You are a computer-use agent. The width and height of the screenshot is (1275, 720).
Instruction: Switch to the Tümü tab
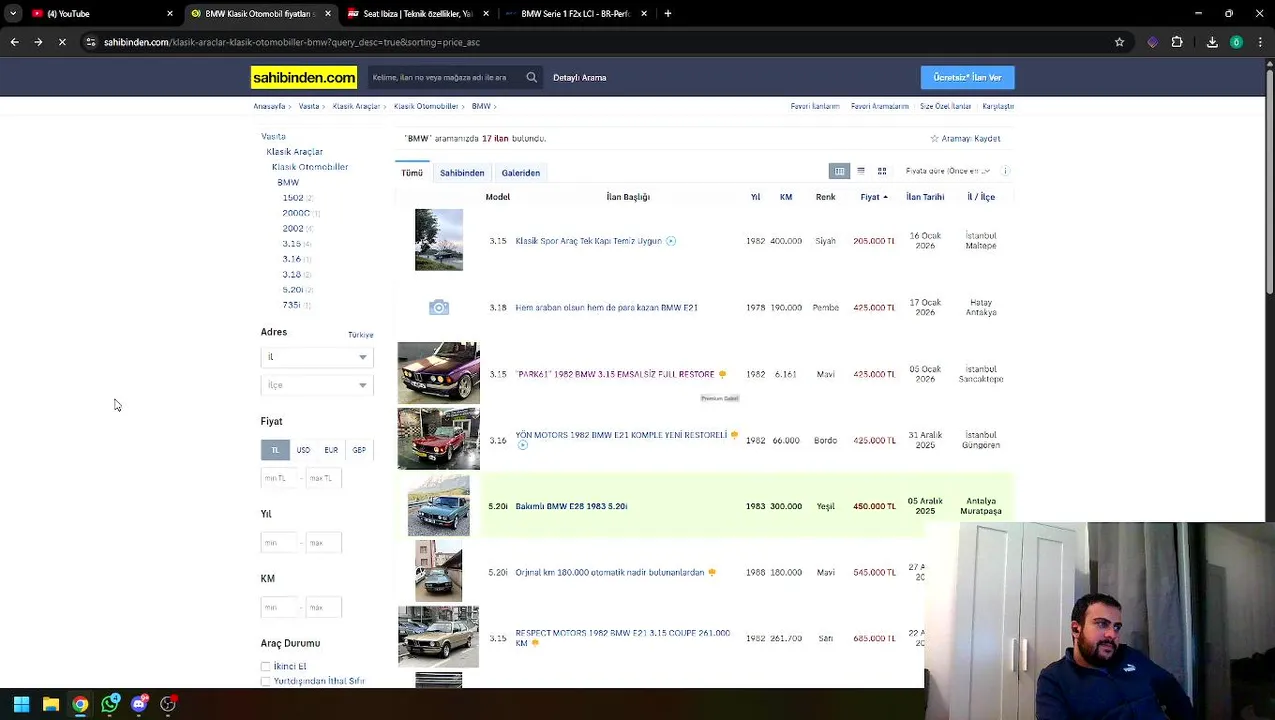412,173
